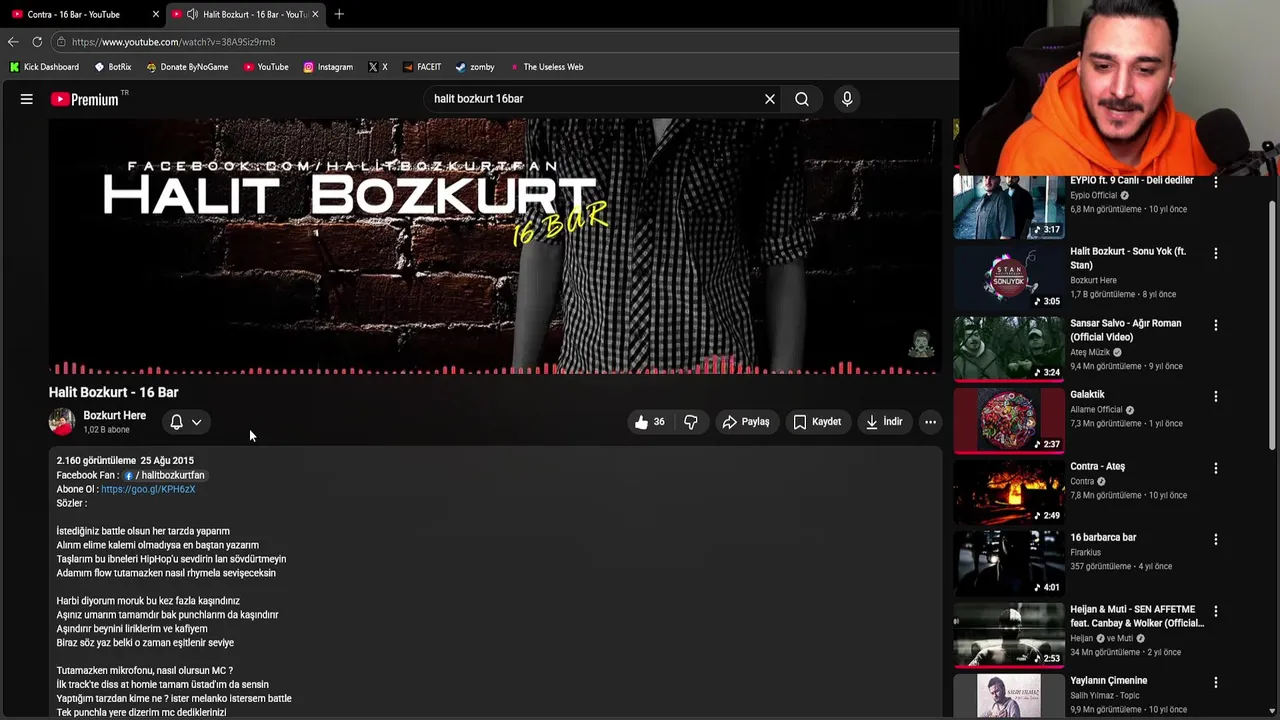
Task: Open the Instagram bookmark
Action: pyautogui.click(x=328, y=67)
